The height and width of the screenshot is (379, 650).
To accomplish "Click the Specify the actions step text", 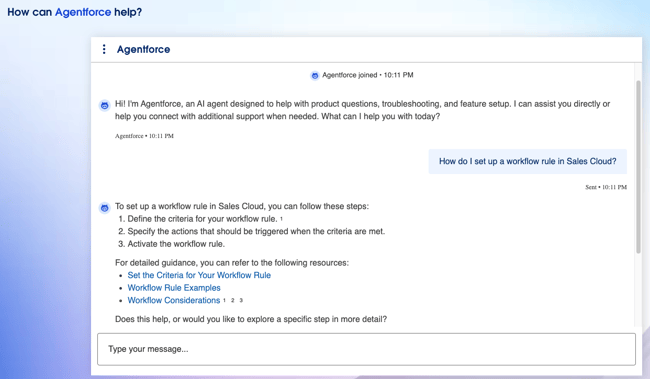I will [256, 231].
